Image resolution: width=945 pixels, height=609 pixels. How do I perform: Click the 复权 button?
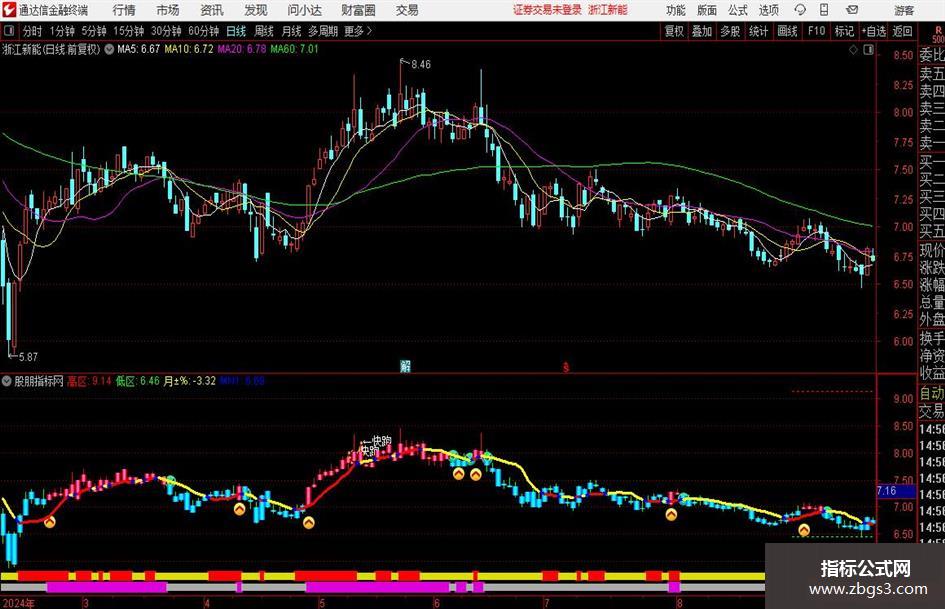pos(674,31)
